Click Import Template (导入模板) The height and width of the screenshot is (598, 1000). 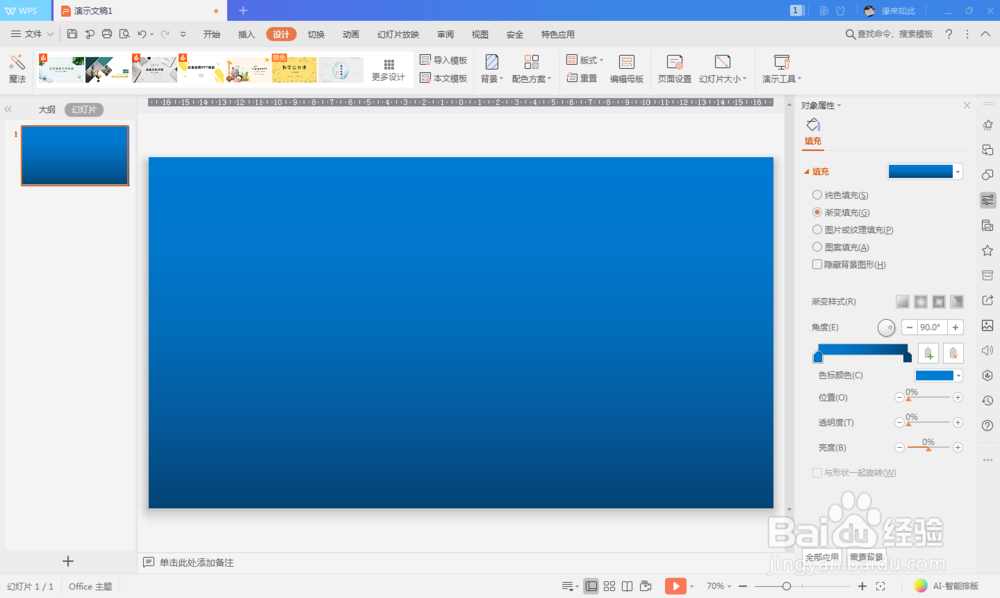pos(443,60)
